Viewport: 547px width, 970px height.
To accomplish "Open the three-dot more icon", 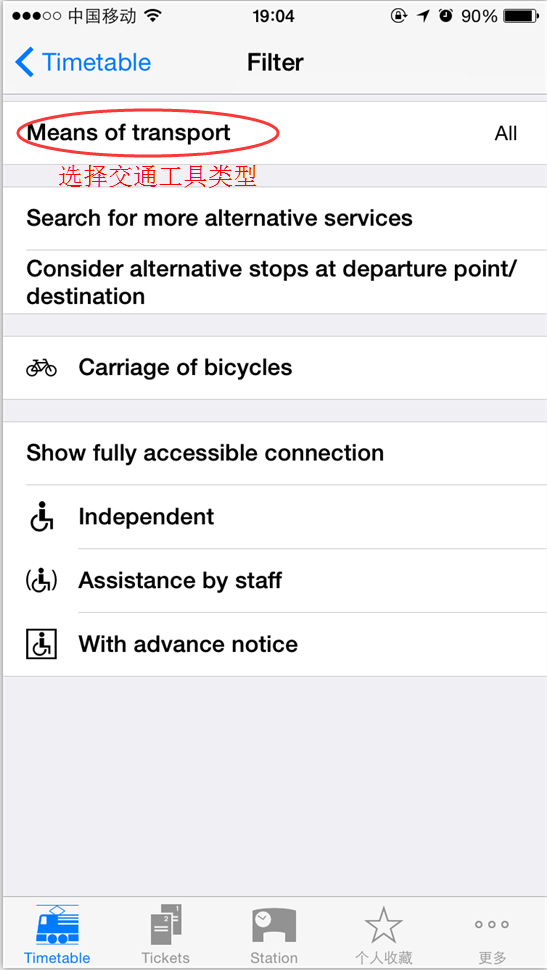I will coord(492,925).
